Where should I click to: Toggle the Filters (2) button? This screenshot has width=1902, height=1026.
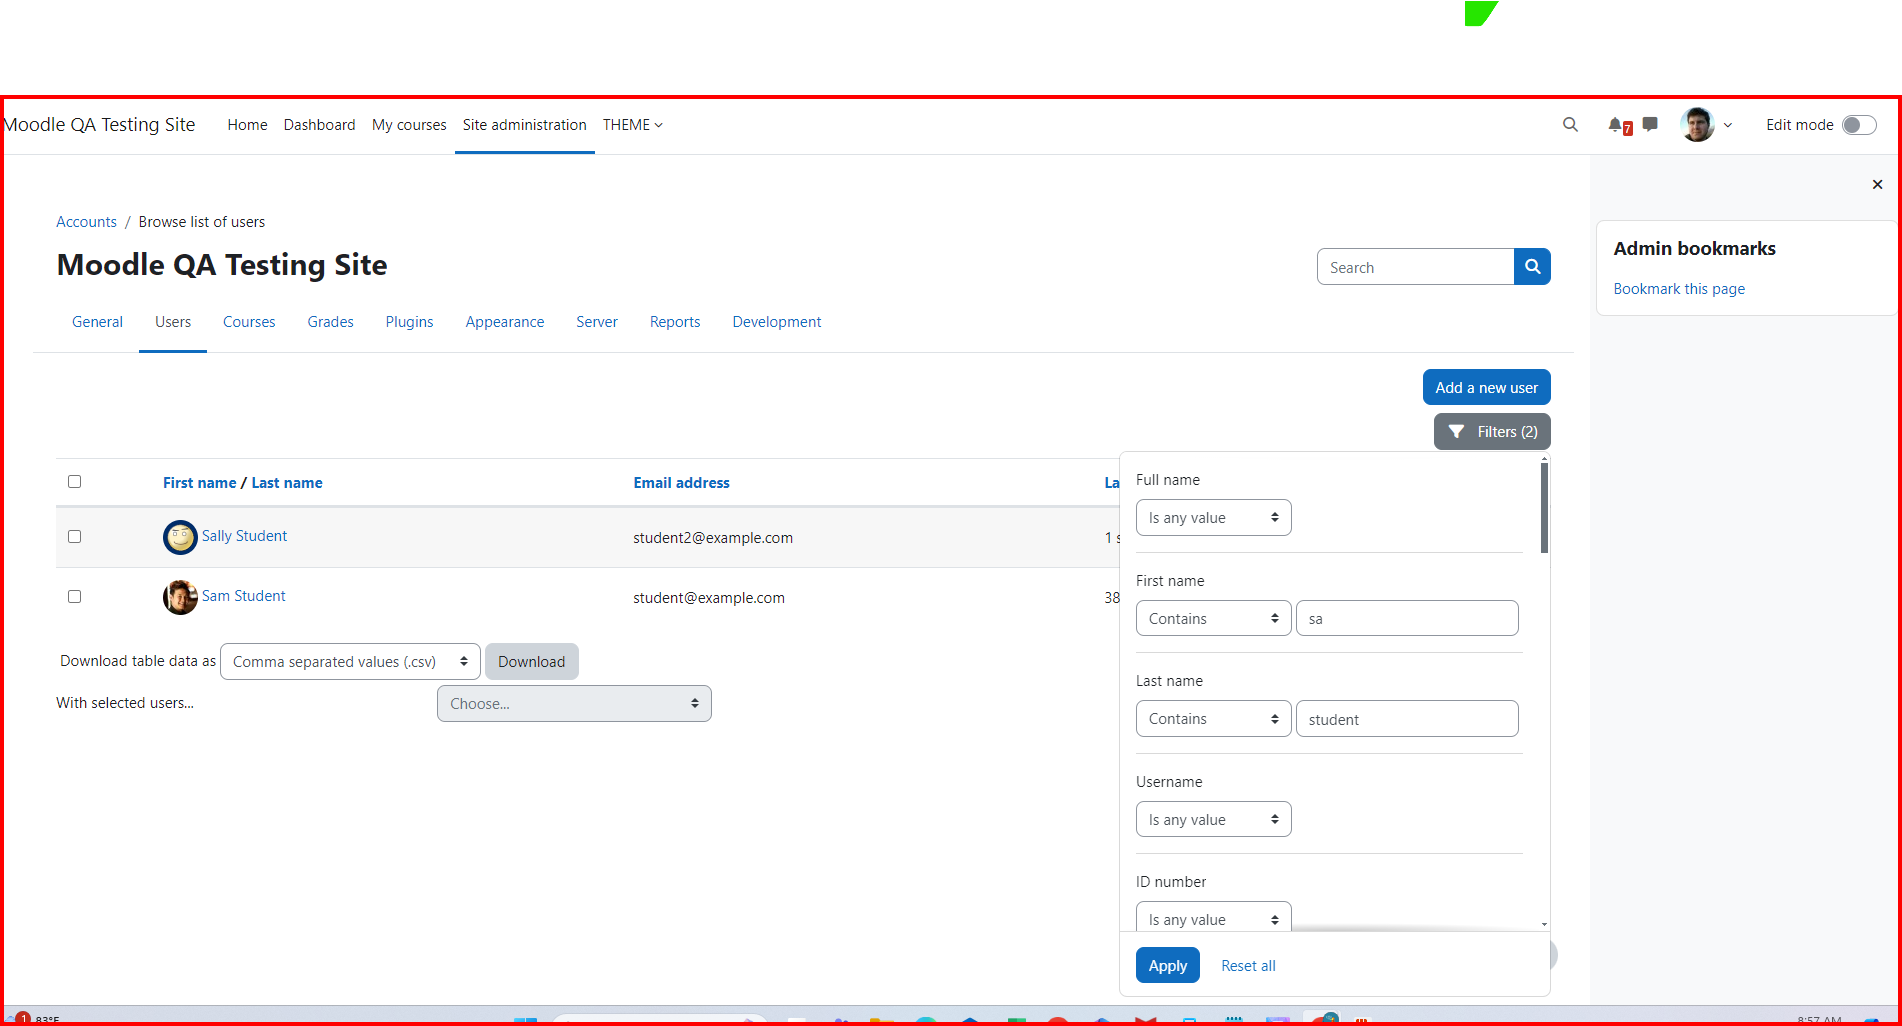click(1492, 431)
